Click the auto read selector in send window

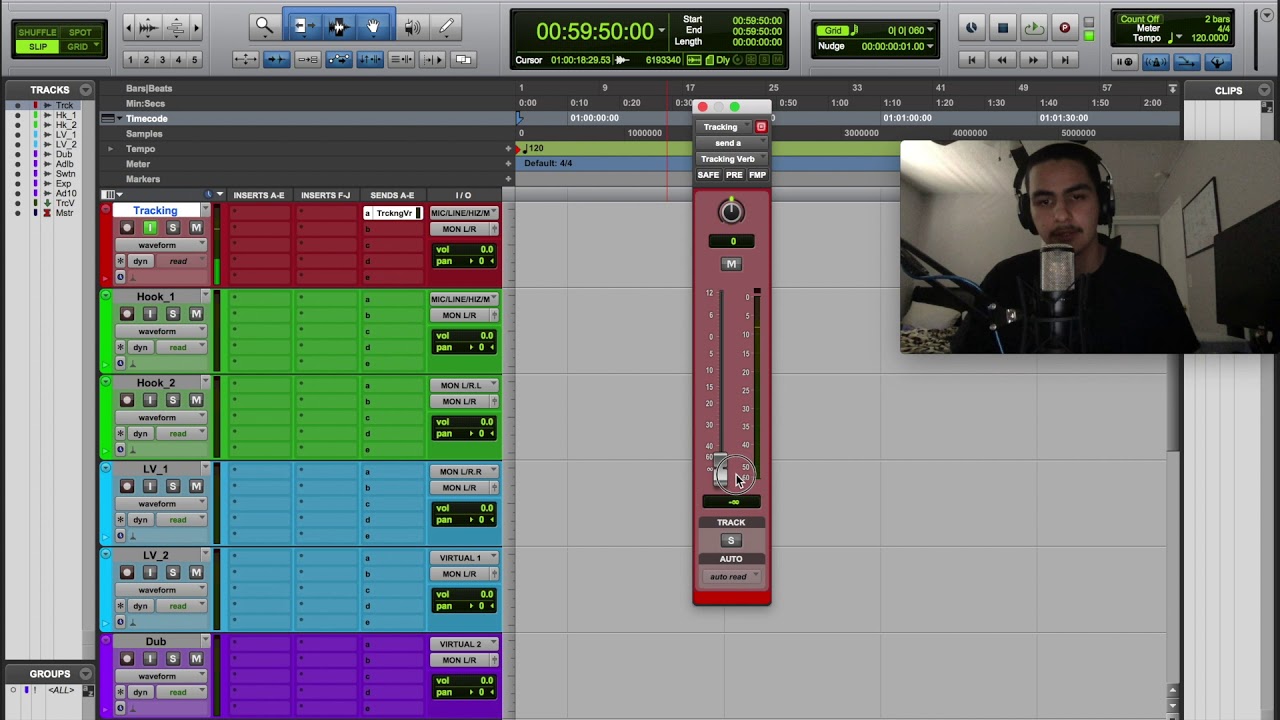(x=731, y=577)
